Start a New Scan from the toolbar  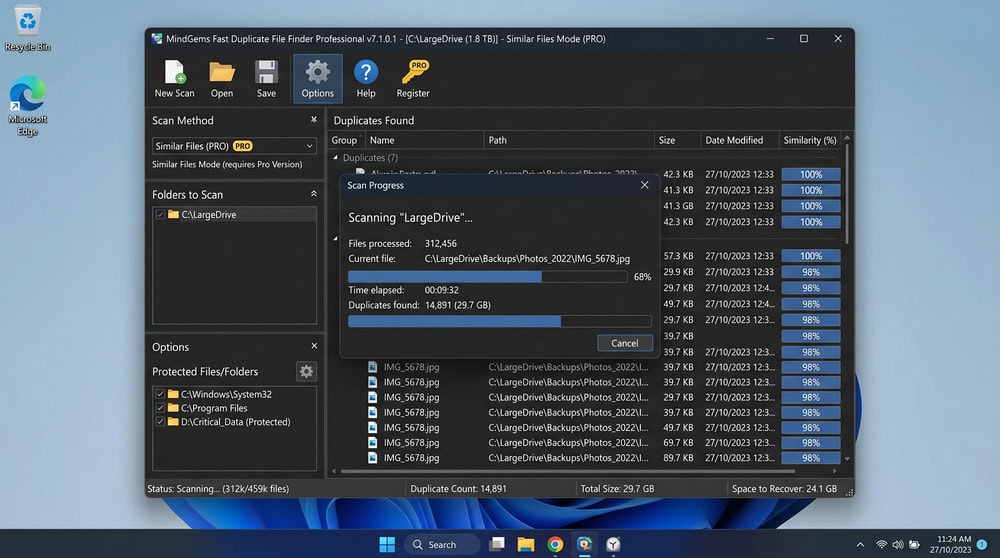[x=174, y=79]
